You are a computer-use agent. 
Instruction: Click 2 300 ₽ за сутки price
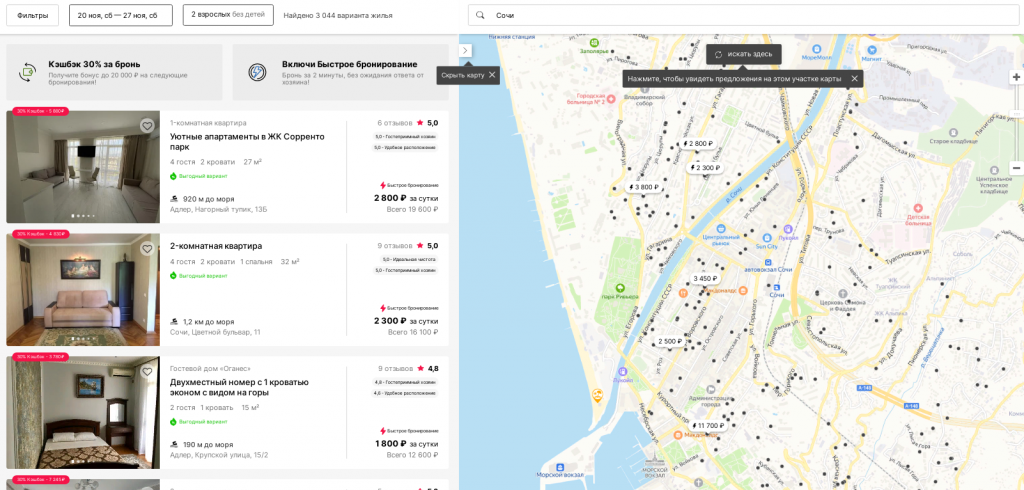406,321
